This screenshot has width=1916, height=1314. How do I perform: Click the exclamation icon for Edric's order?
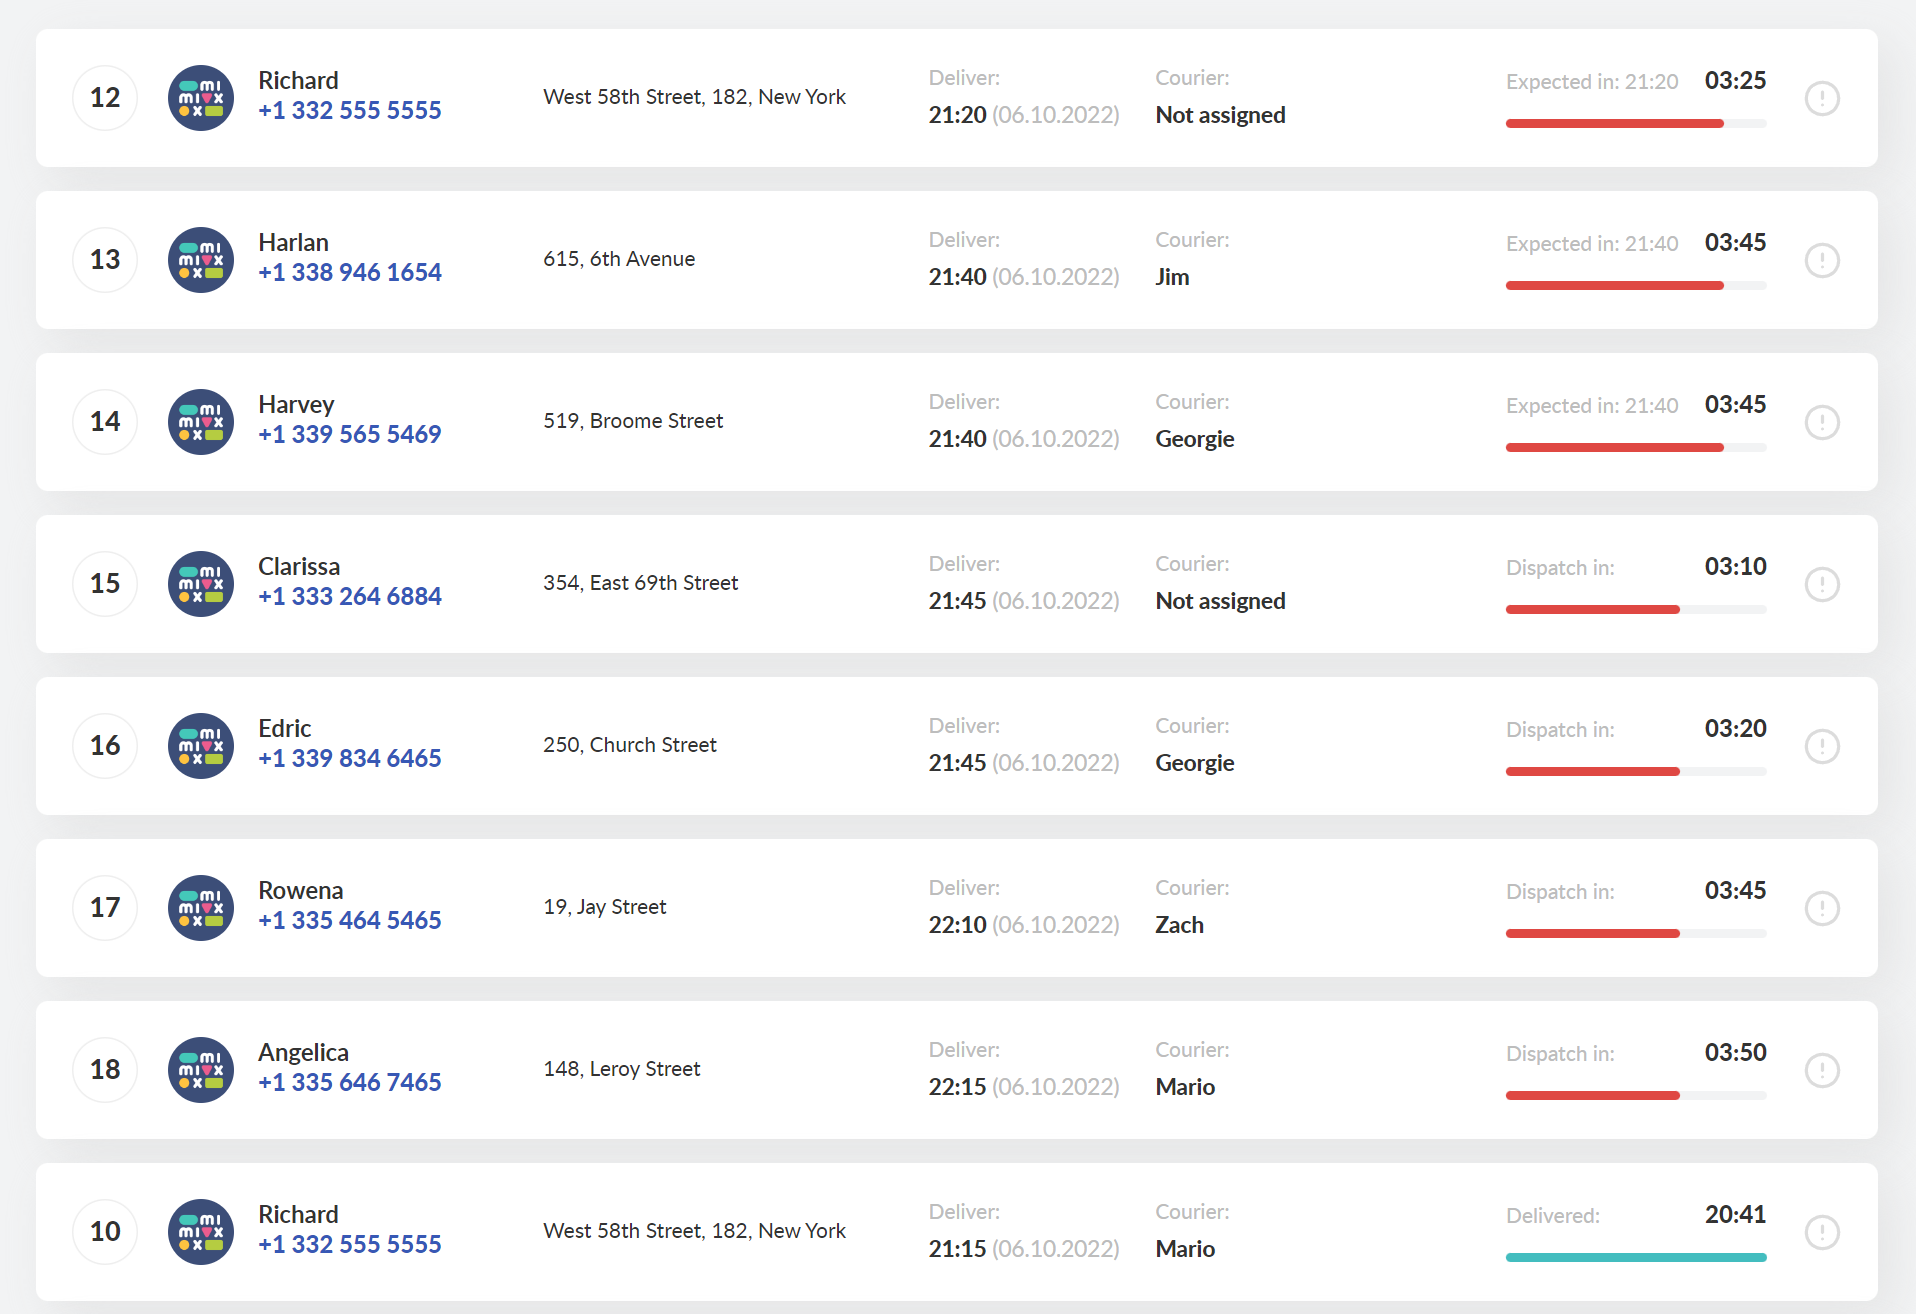[1822, 746]
